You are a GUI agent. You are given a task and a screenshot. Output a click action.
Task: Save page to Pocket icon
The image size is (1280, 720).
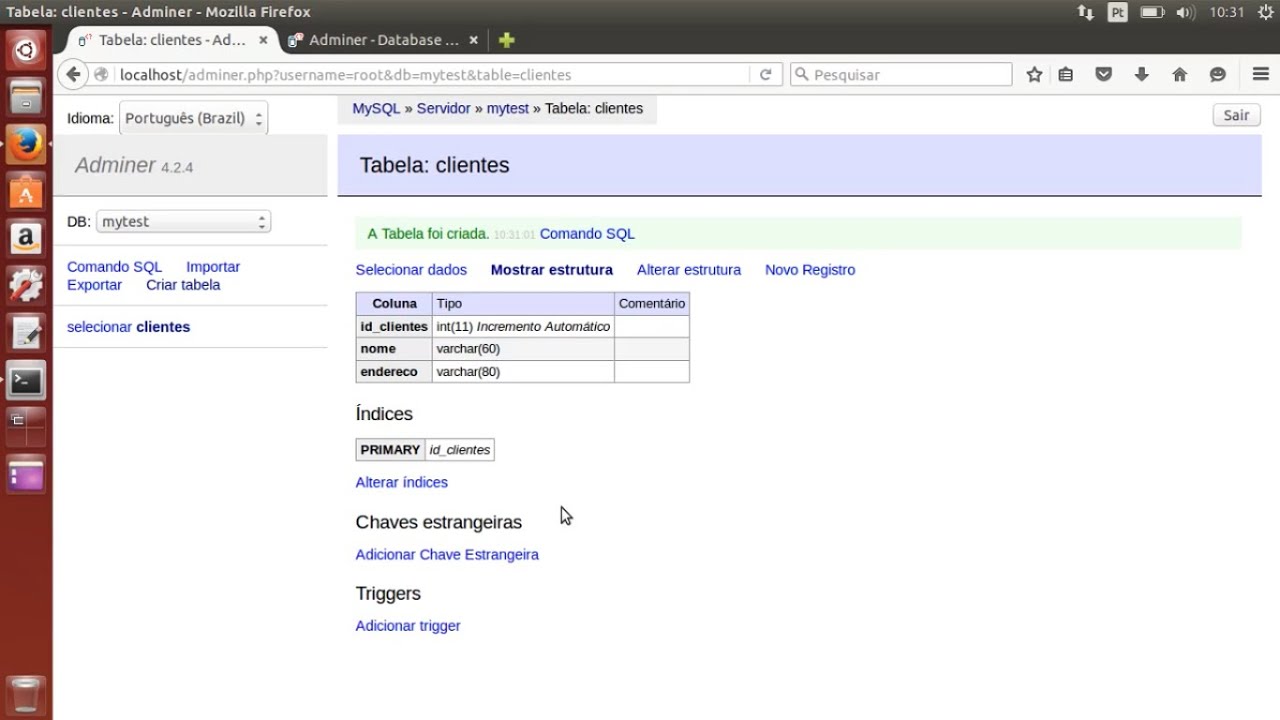tap(1104, 75)
